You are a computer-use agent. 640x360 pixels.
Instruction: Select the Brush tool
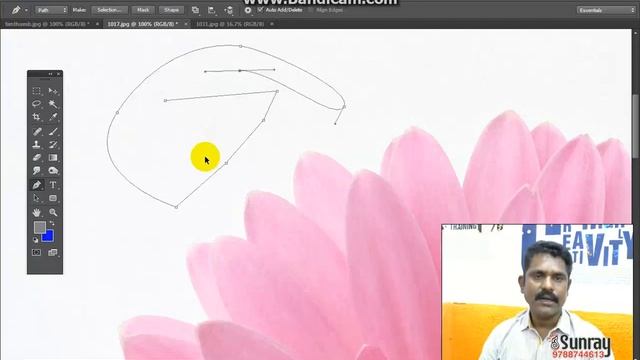pos(53,131)
